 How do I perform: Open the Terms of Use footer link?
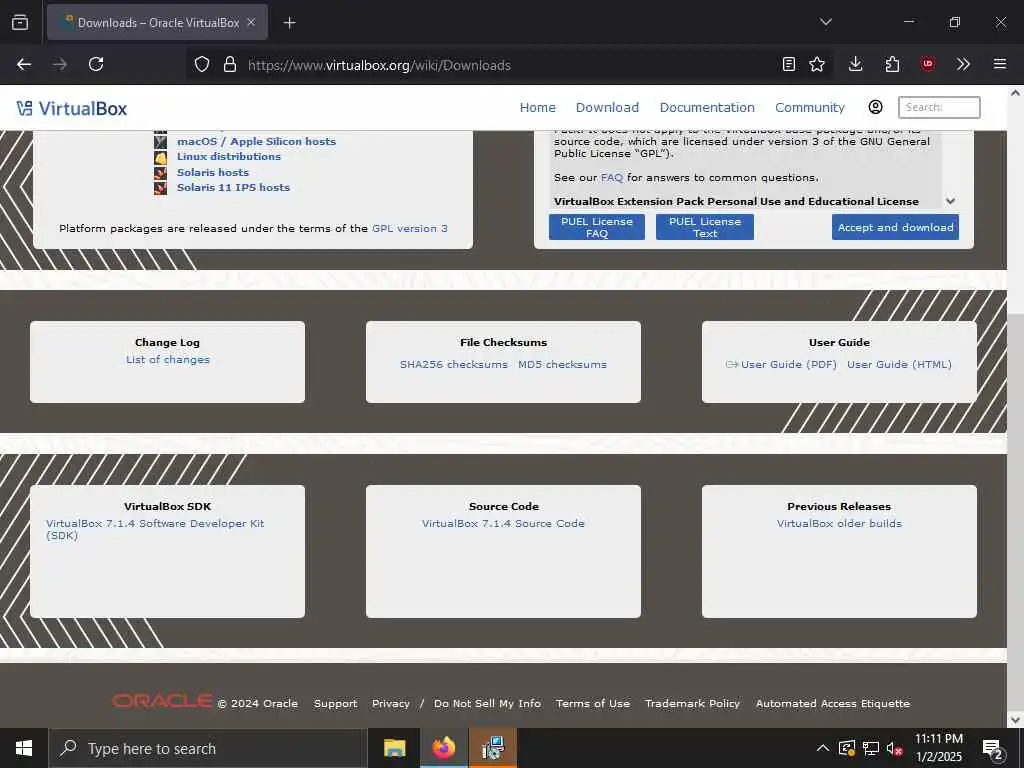click(x=593, y=703)
